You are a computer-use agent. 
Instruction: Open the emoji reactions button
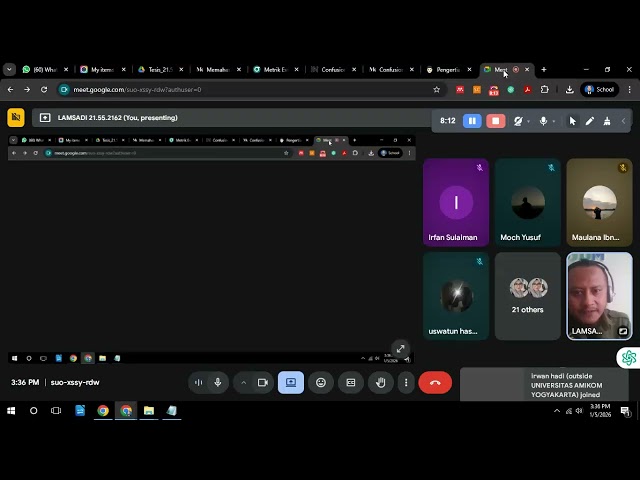[x=321, y=382]
